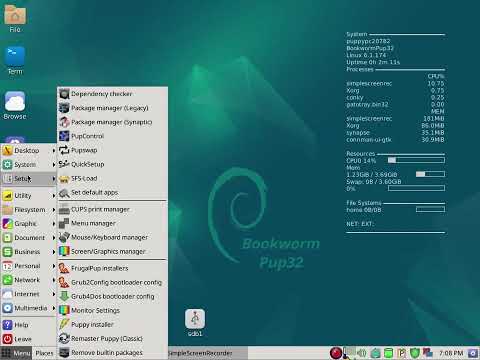
Task: Click the Menu manager icon
Action: [x=64, y=224]
